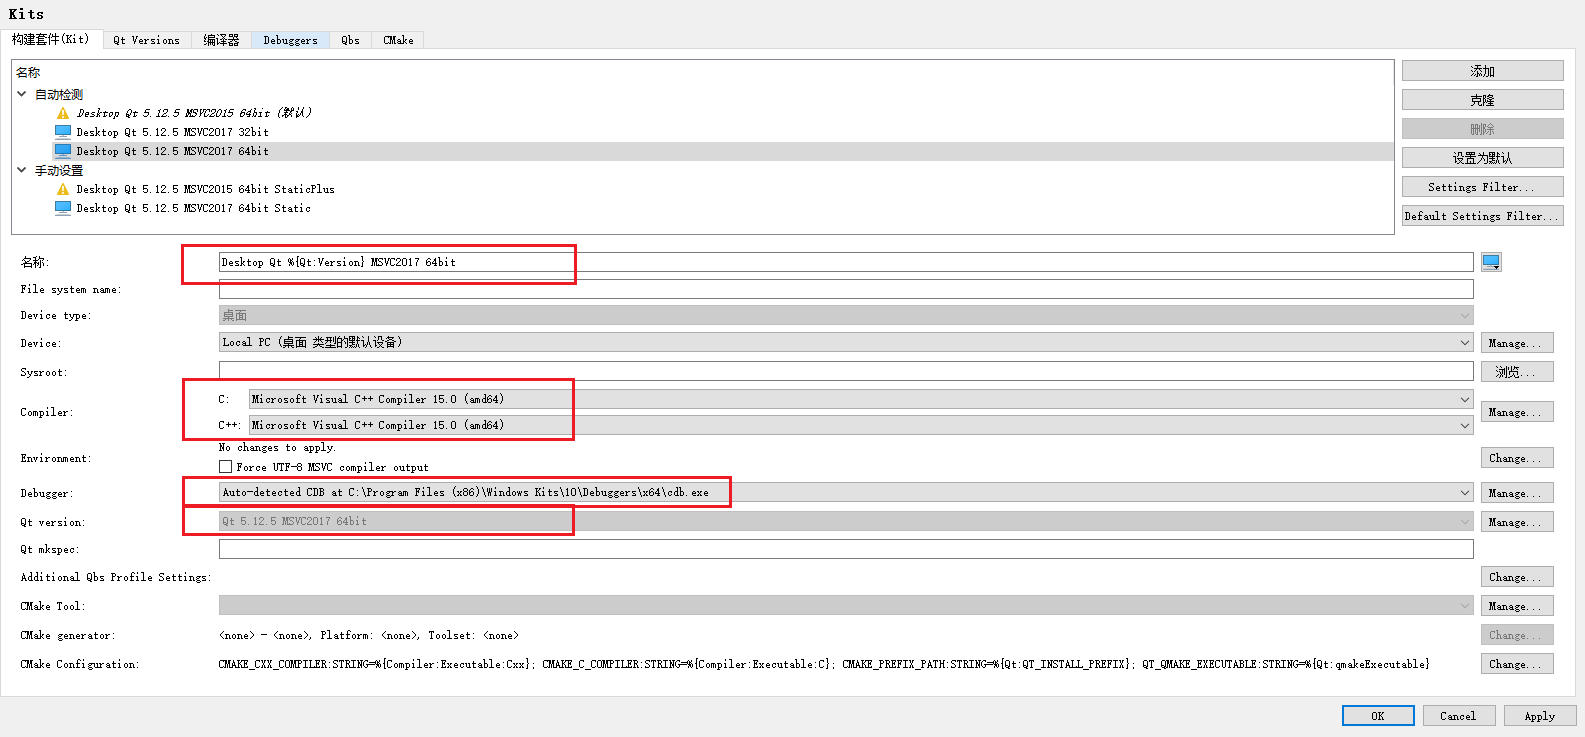The width and height of the screenshot is (1585, 737).
Task: Click OK to confirm kit settings
Action: (x=1378, y=716)
